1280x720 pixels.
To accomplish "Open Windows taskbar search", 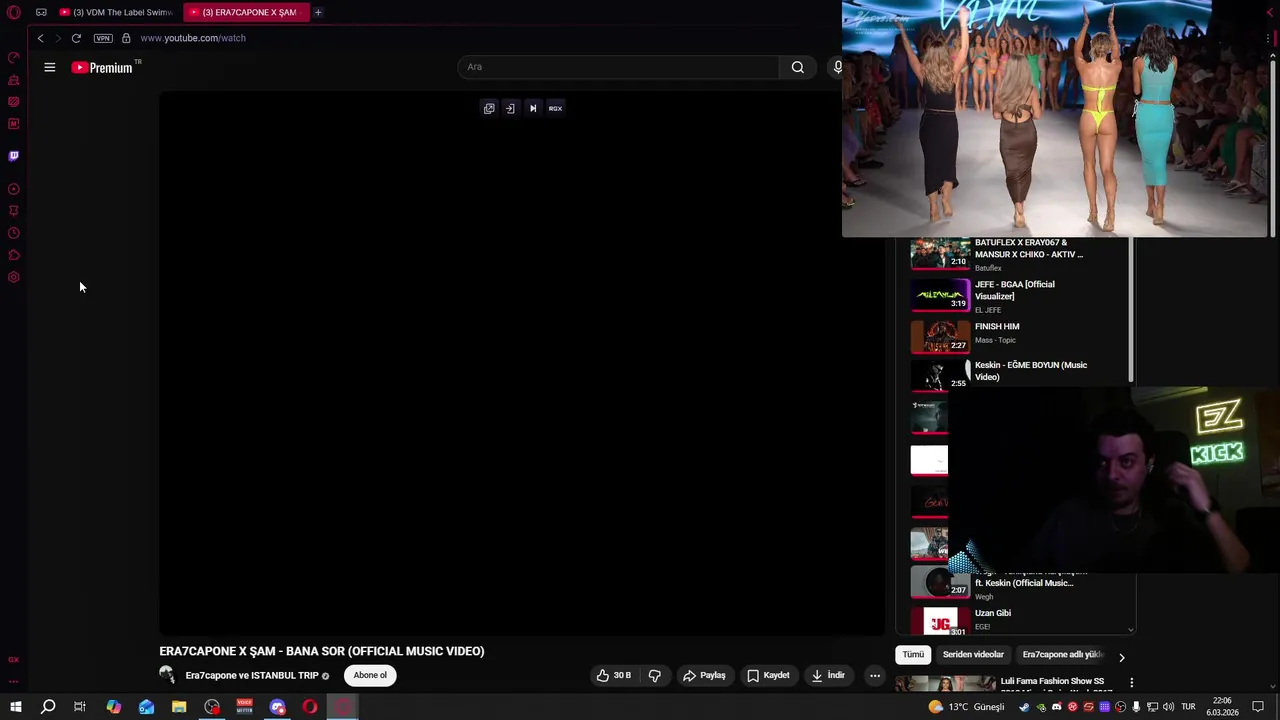I will point(47,707).
